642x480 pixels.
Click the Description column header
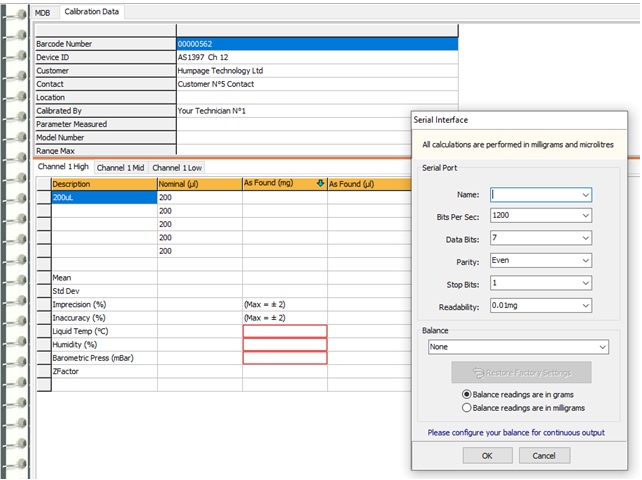(x=104, y=184)
